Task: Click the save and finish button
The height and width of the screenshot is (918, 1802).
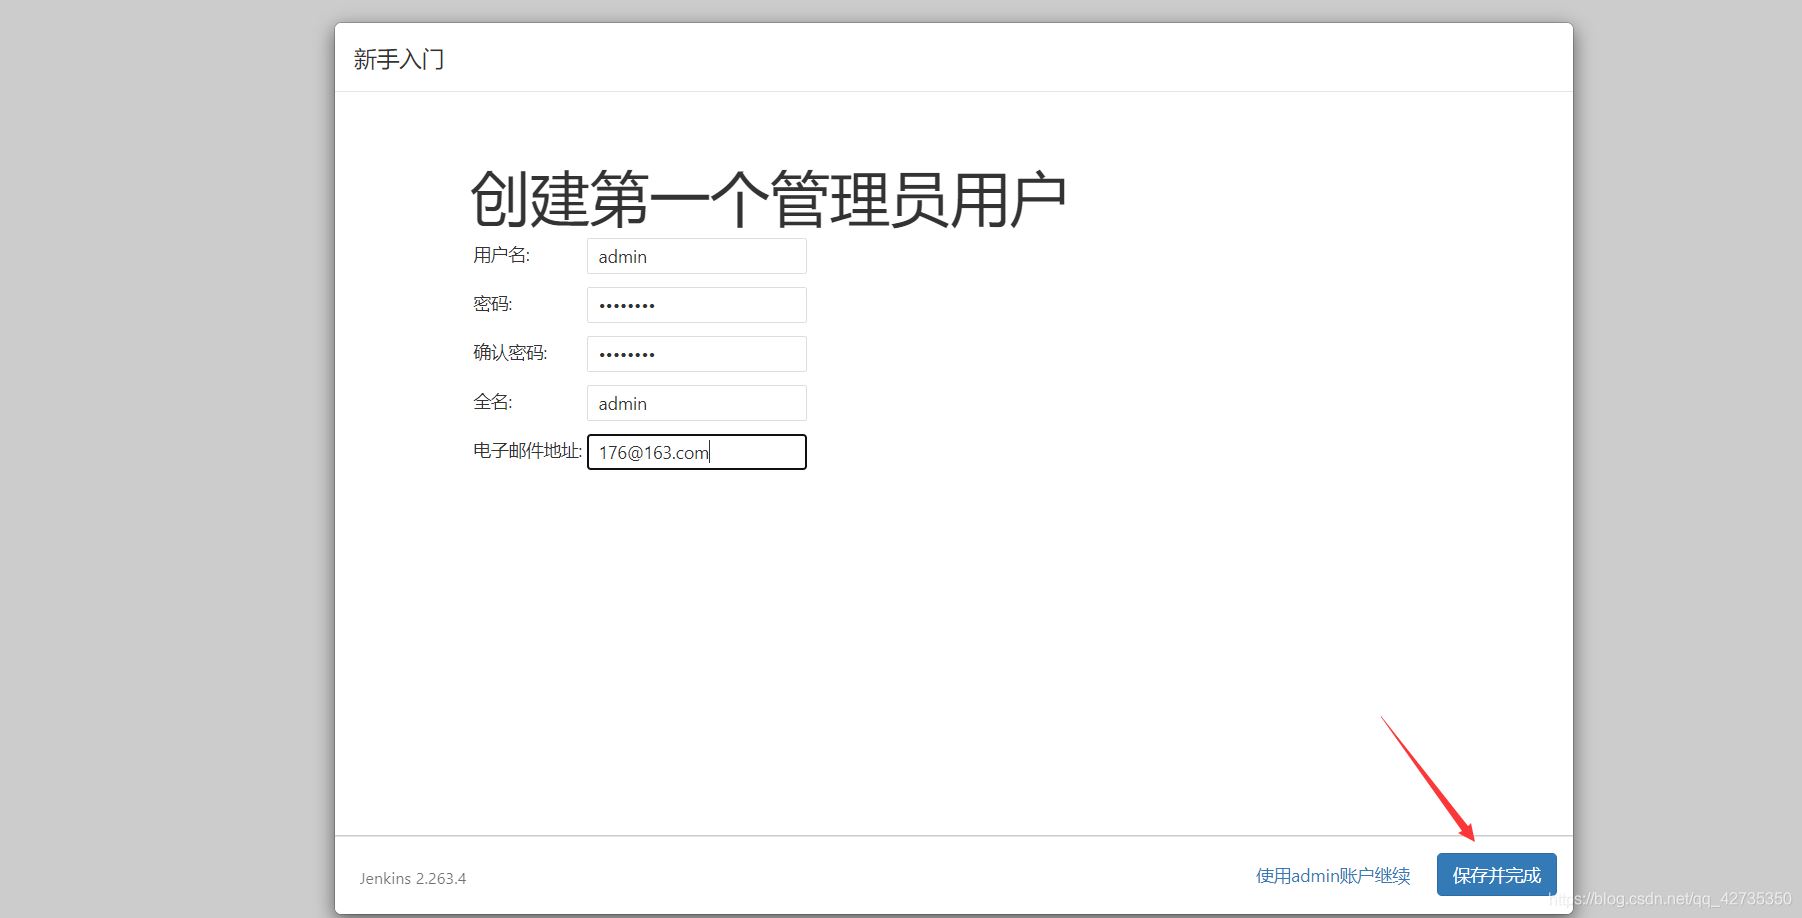Action: [1496, 874]
